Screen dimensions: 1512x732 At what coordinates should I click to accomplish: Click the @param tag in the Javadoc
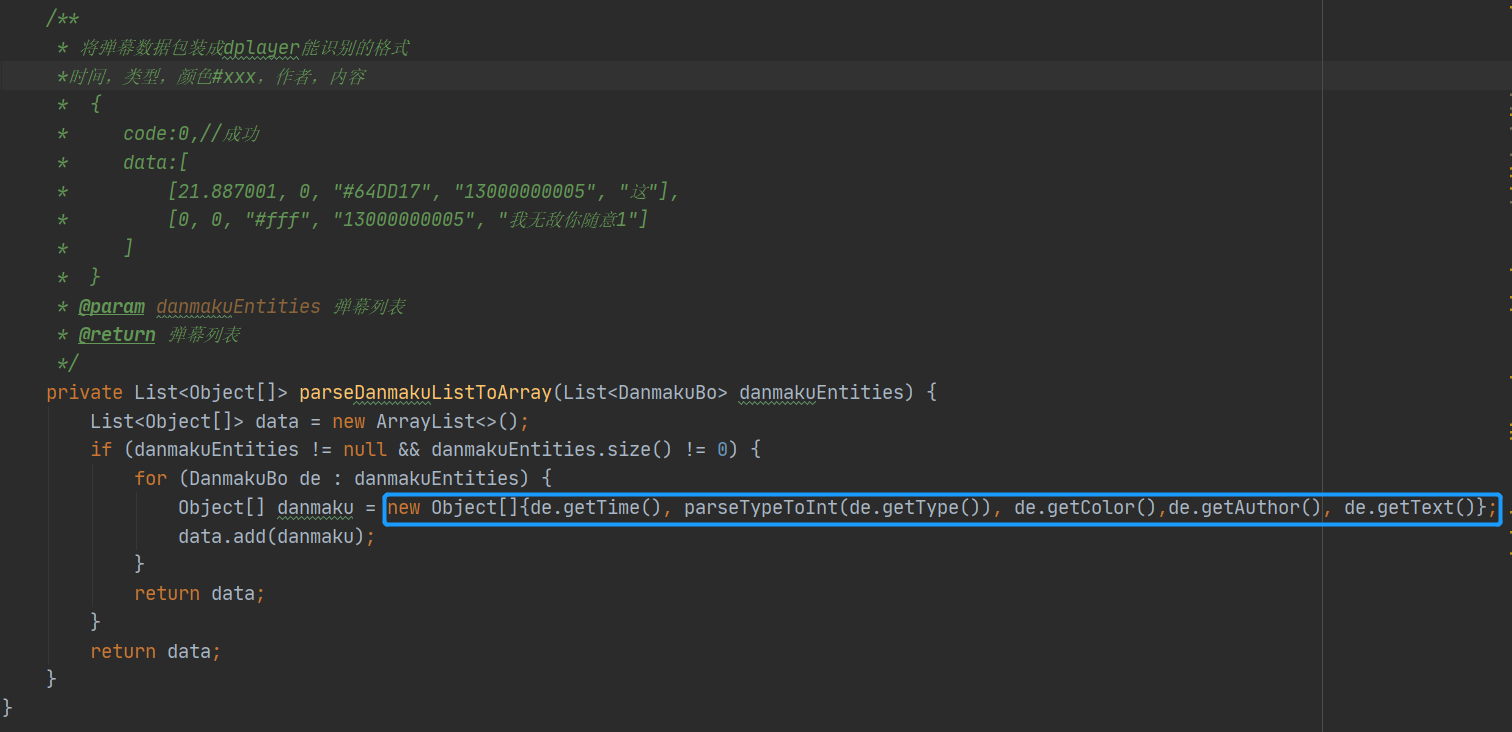(x=111, y=306)
